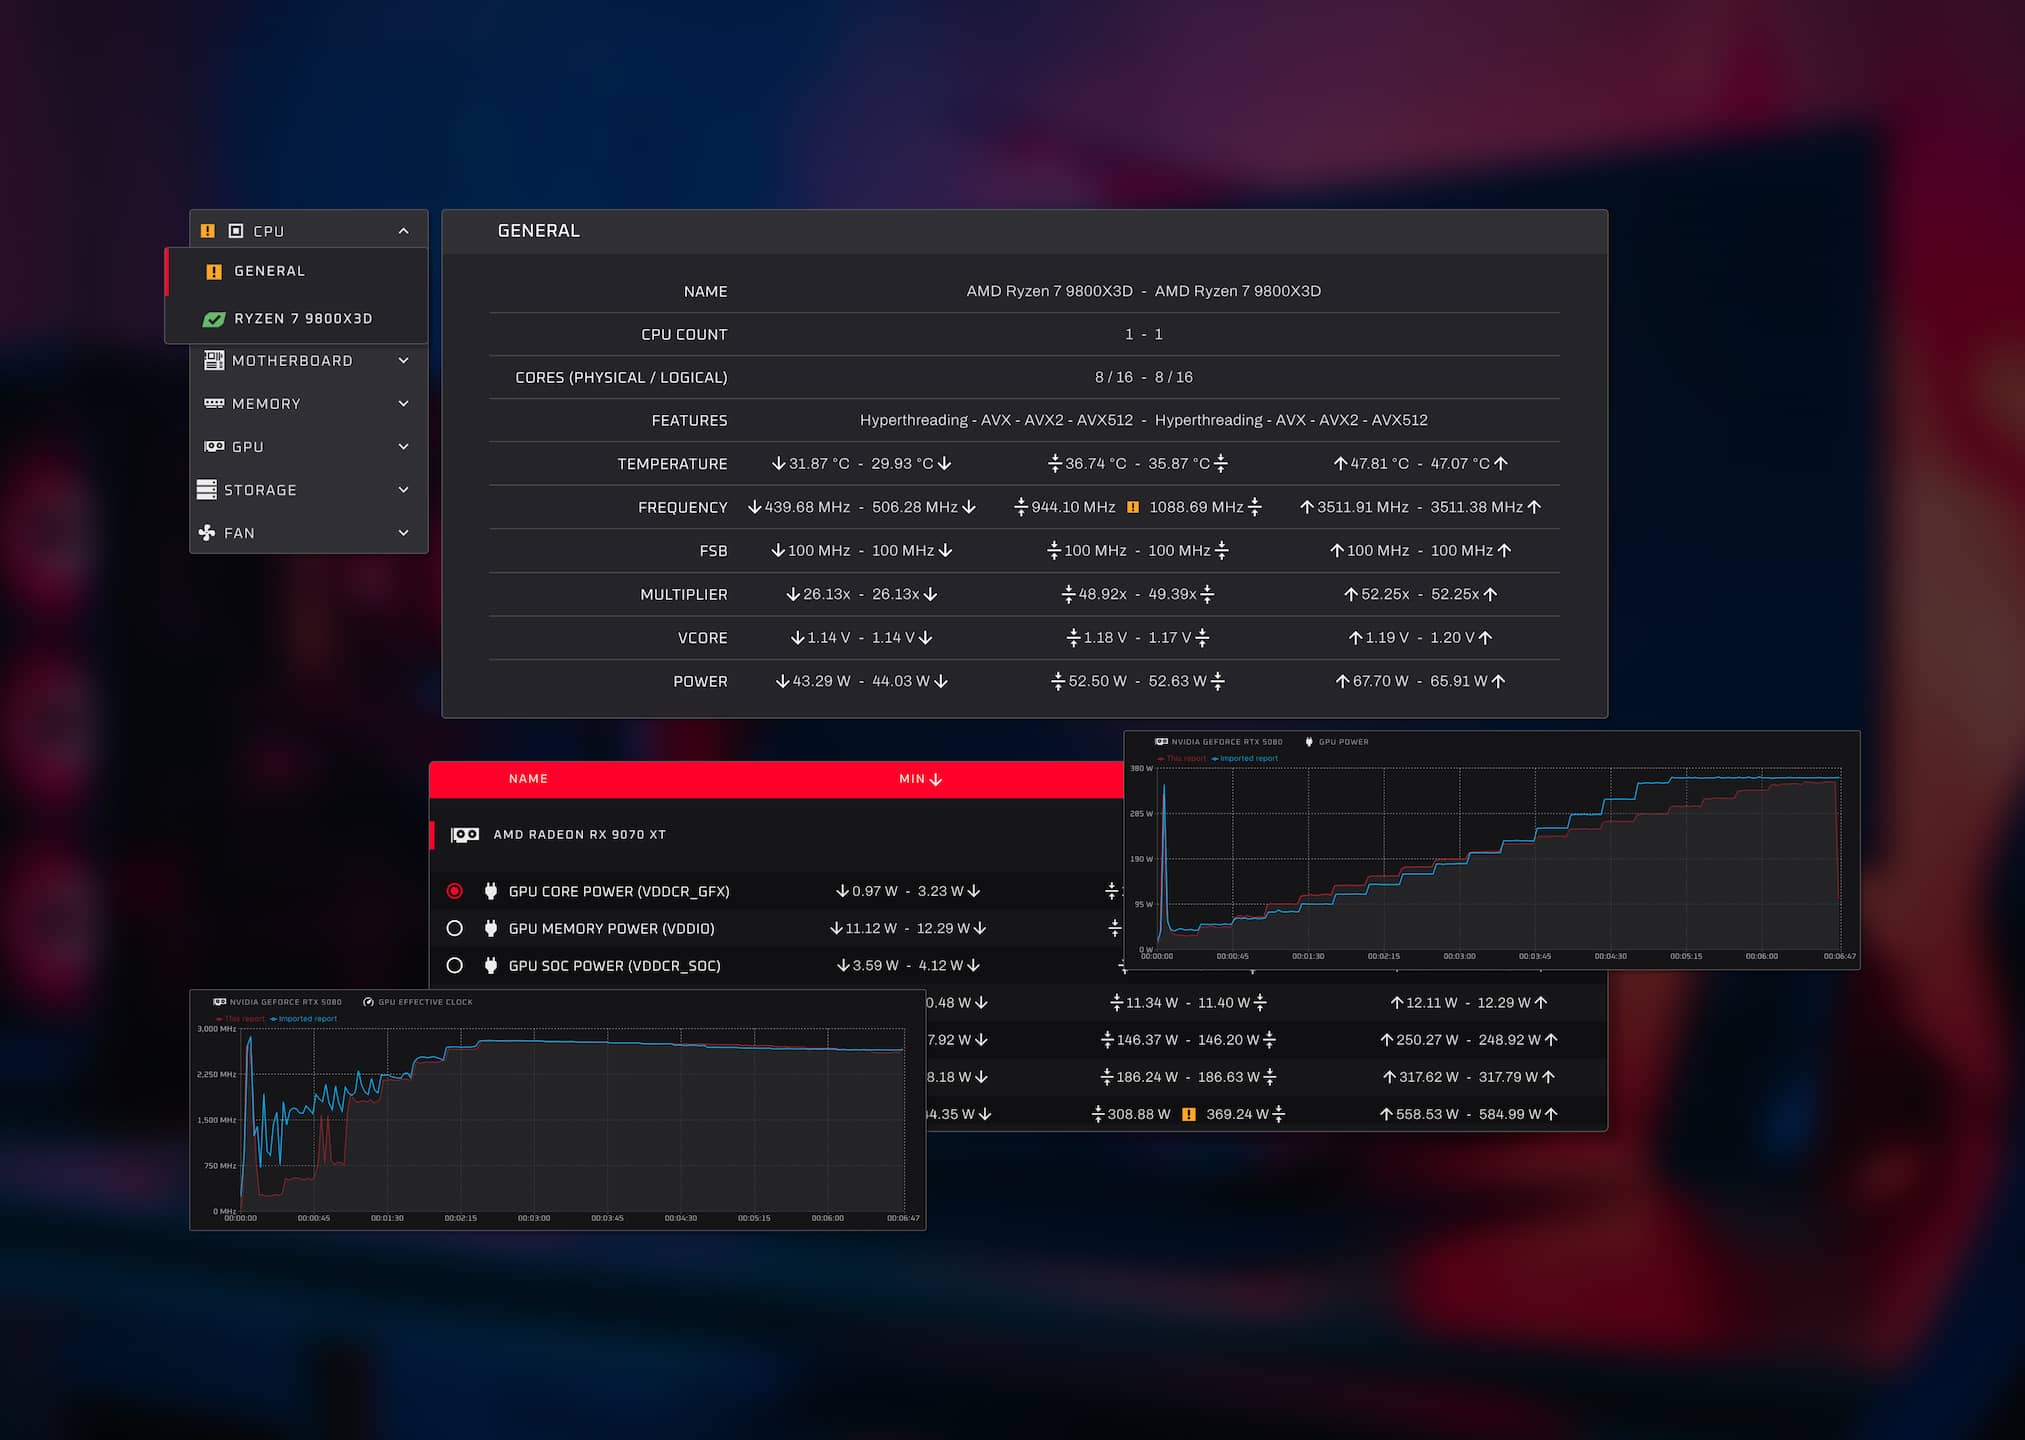Expand the Storage section
This screenshot has height=1440, width=2025.
point(404,490)
